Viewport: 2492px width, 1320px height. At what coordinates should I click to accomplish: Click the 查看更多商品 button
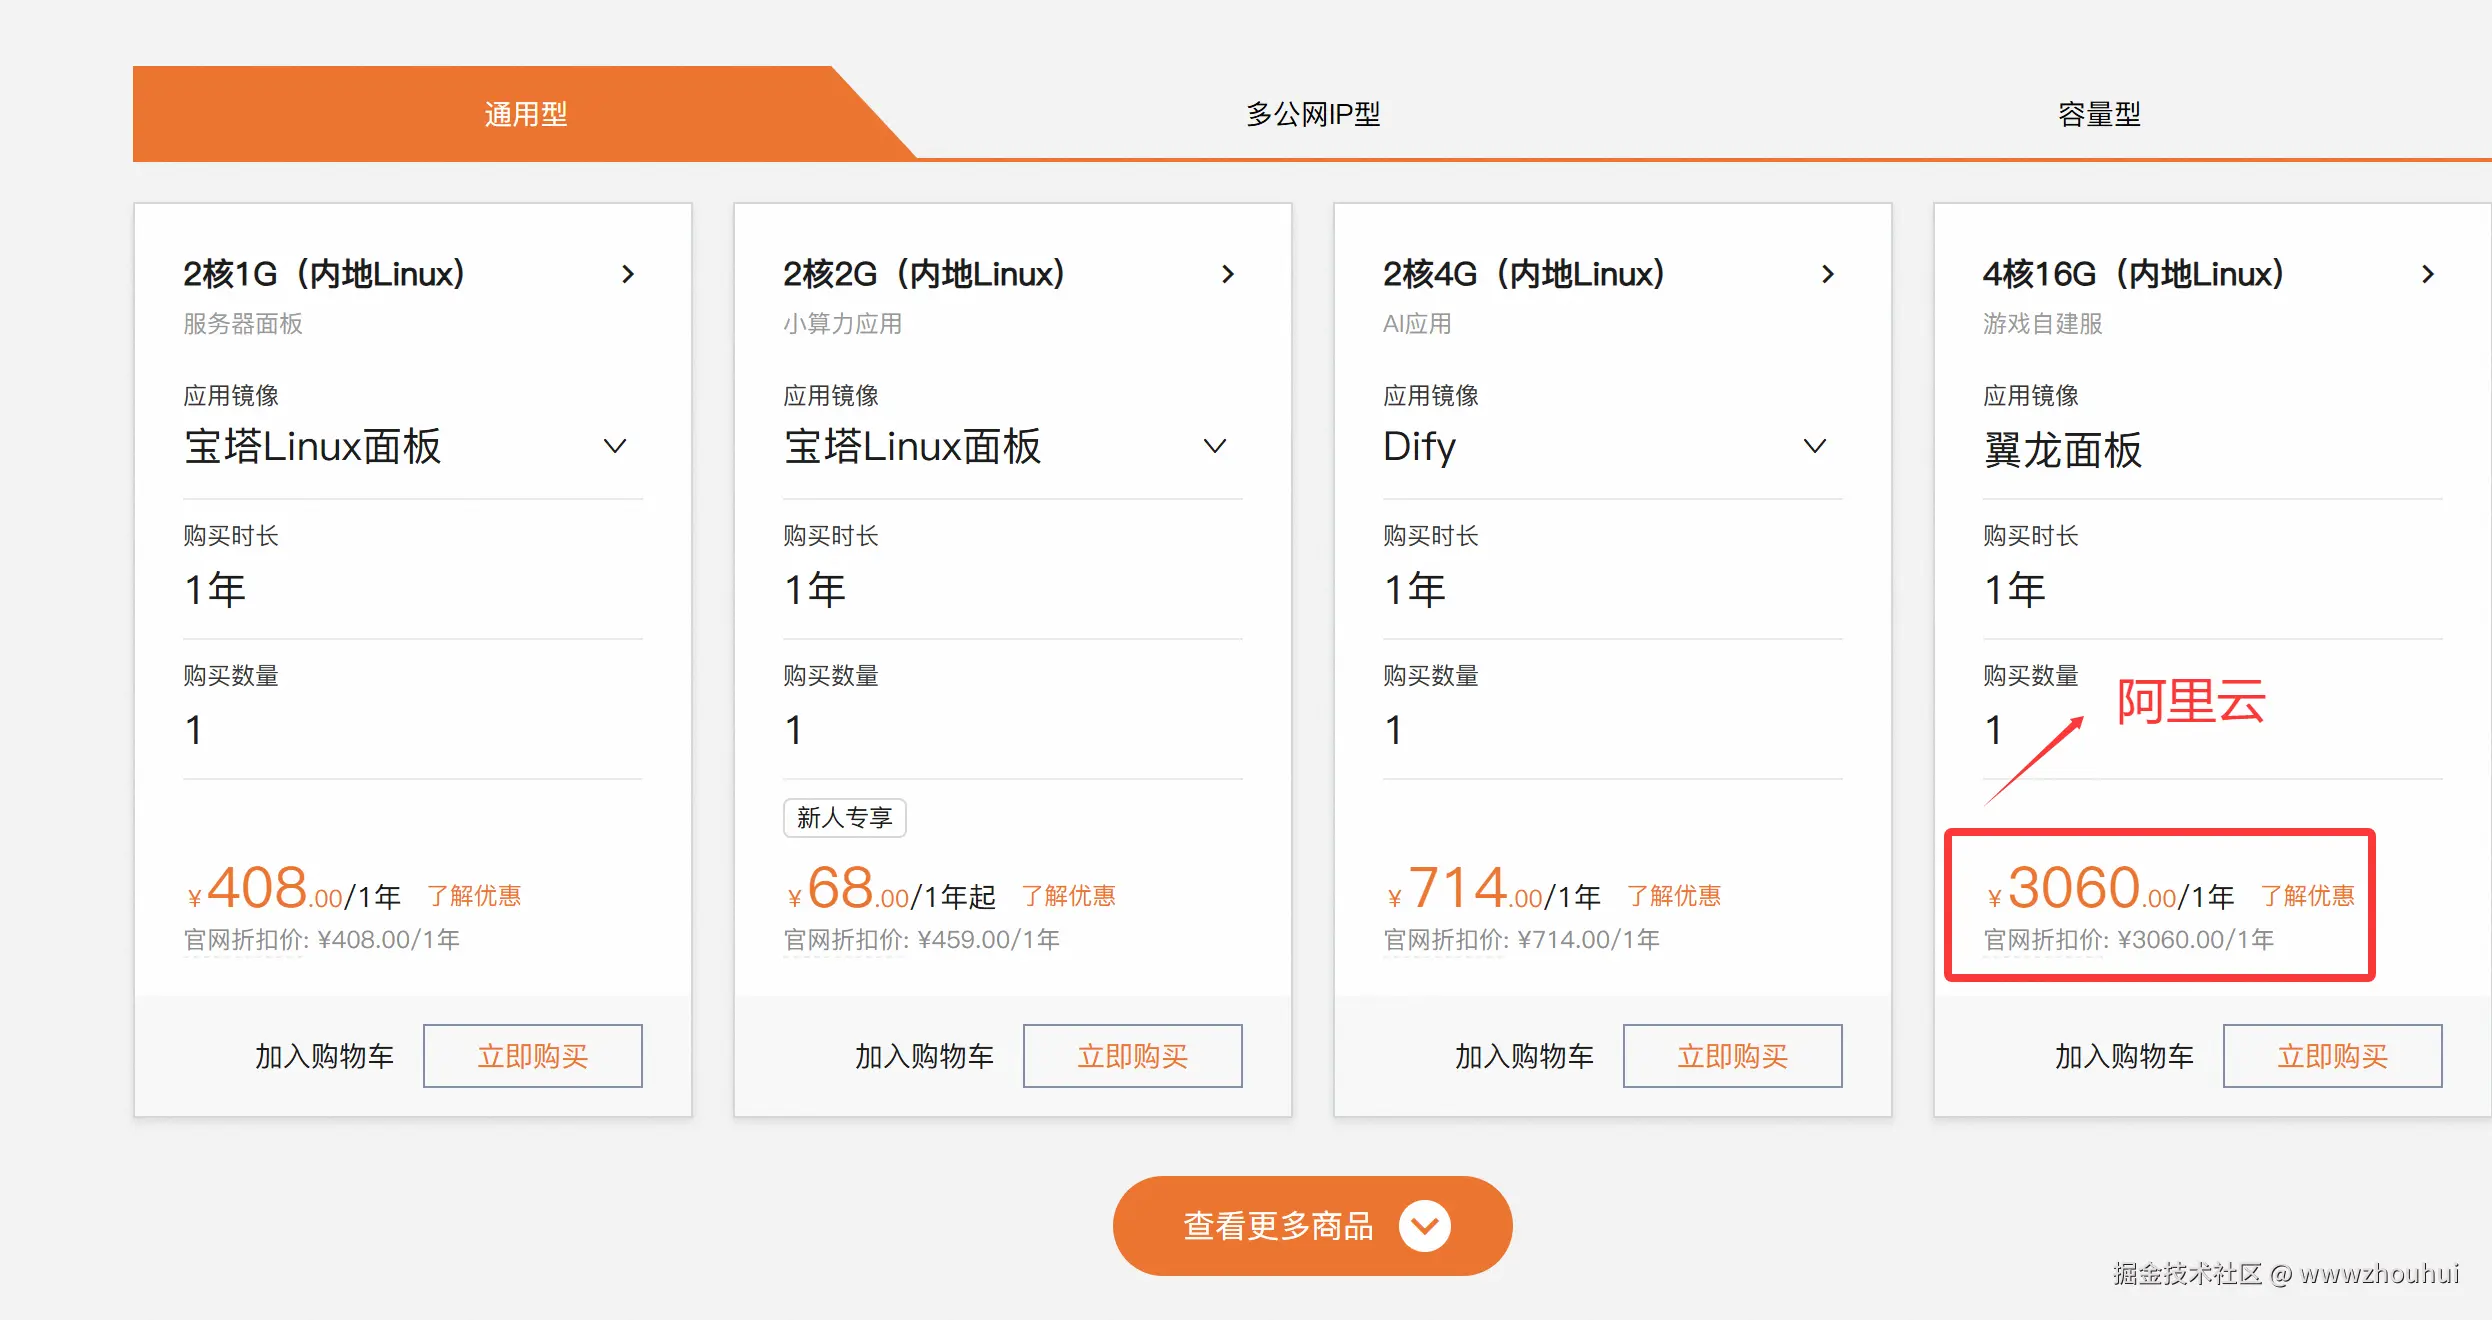1312,1225
